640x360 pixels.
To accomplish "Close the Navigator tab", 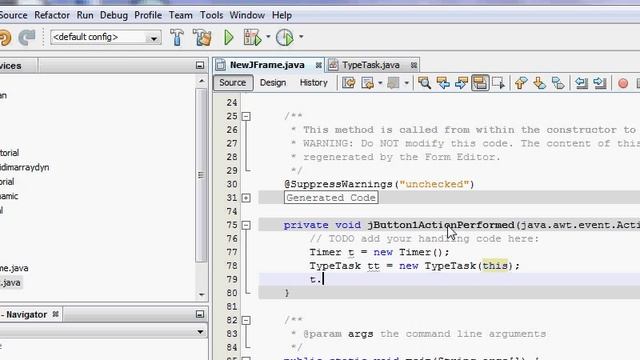I will point(56,314).
